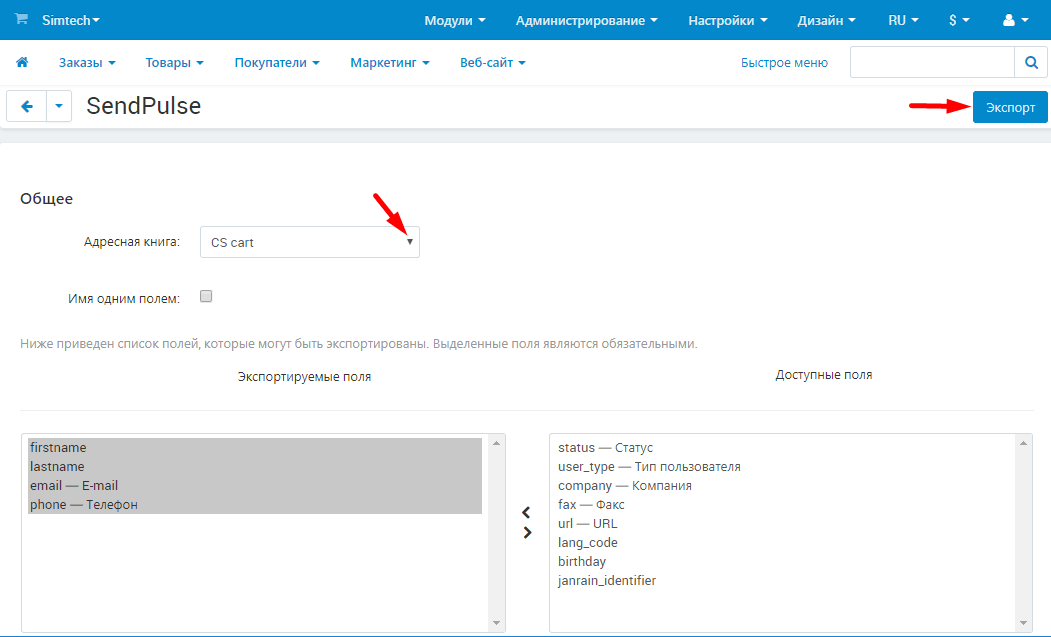Move field to available list with right chevron
The height and width of the screenshot is (637, 1051).
(527, 533)
